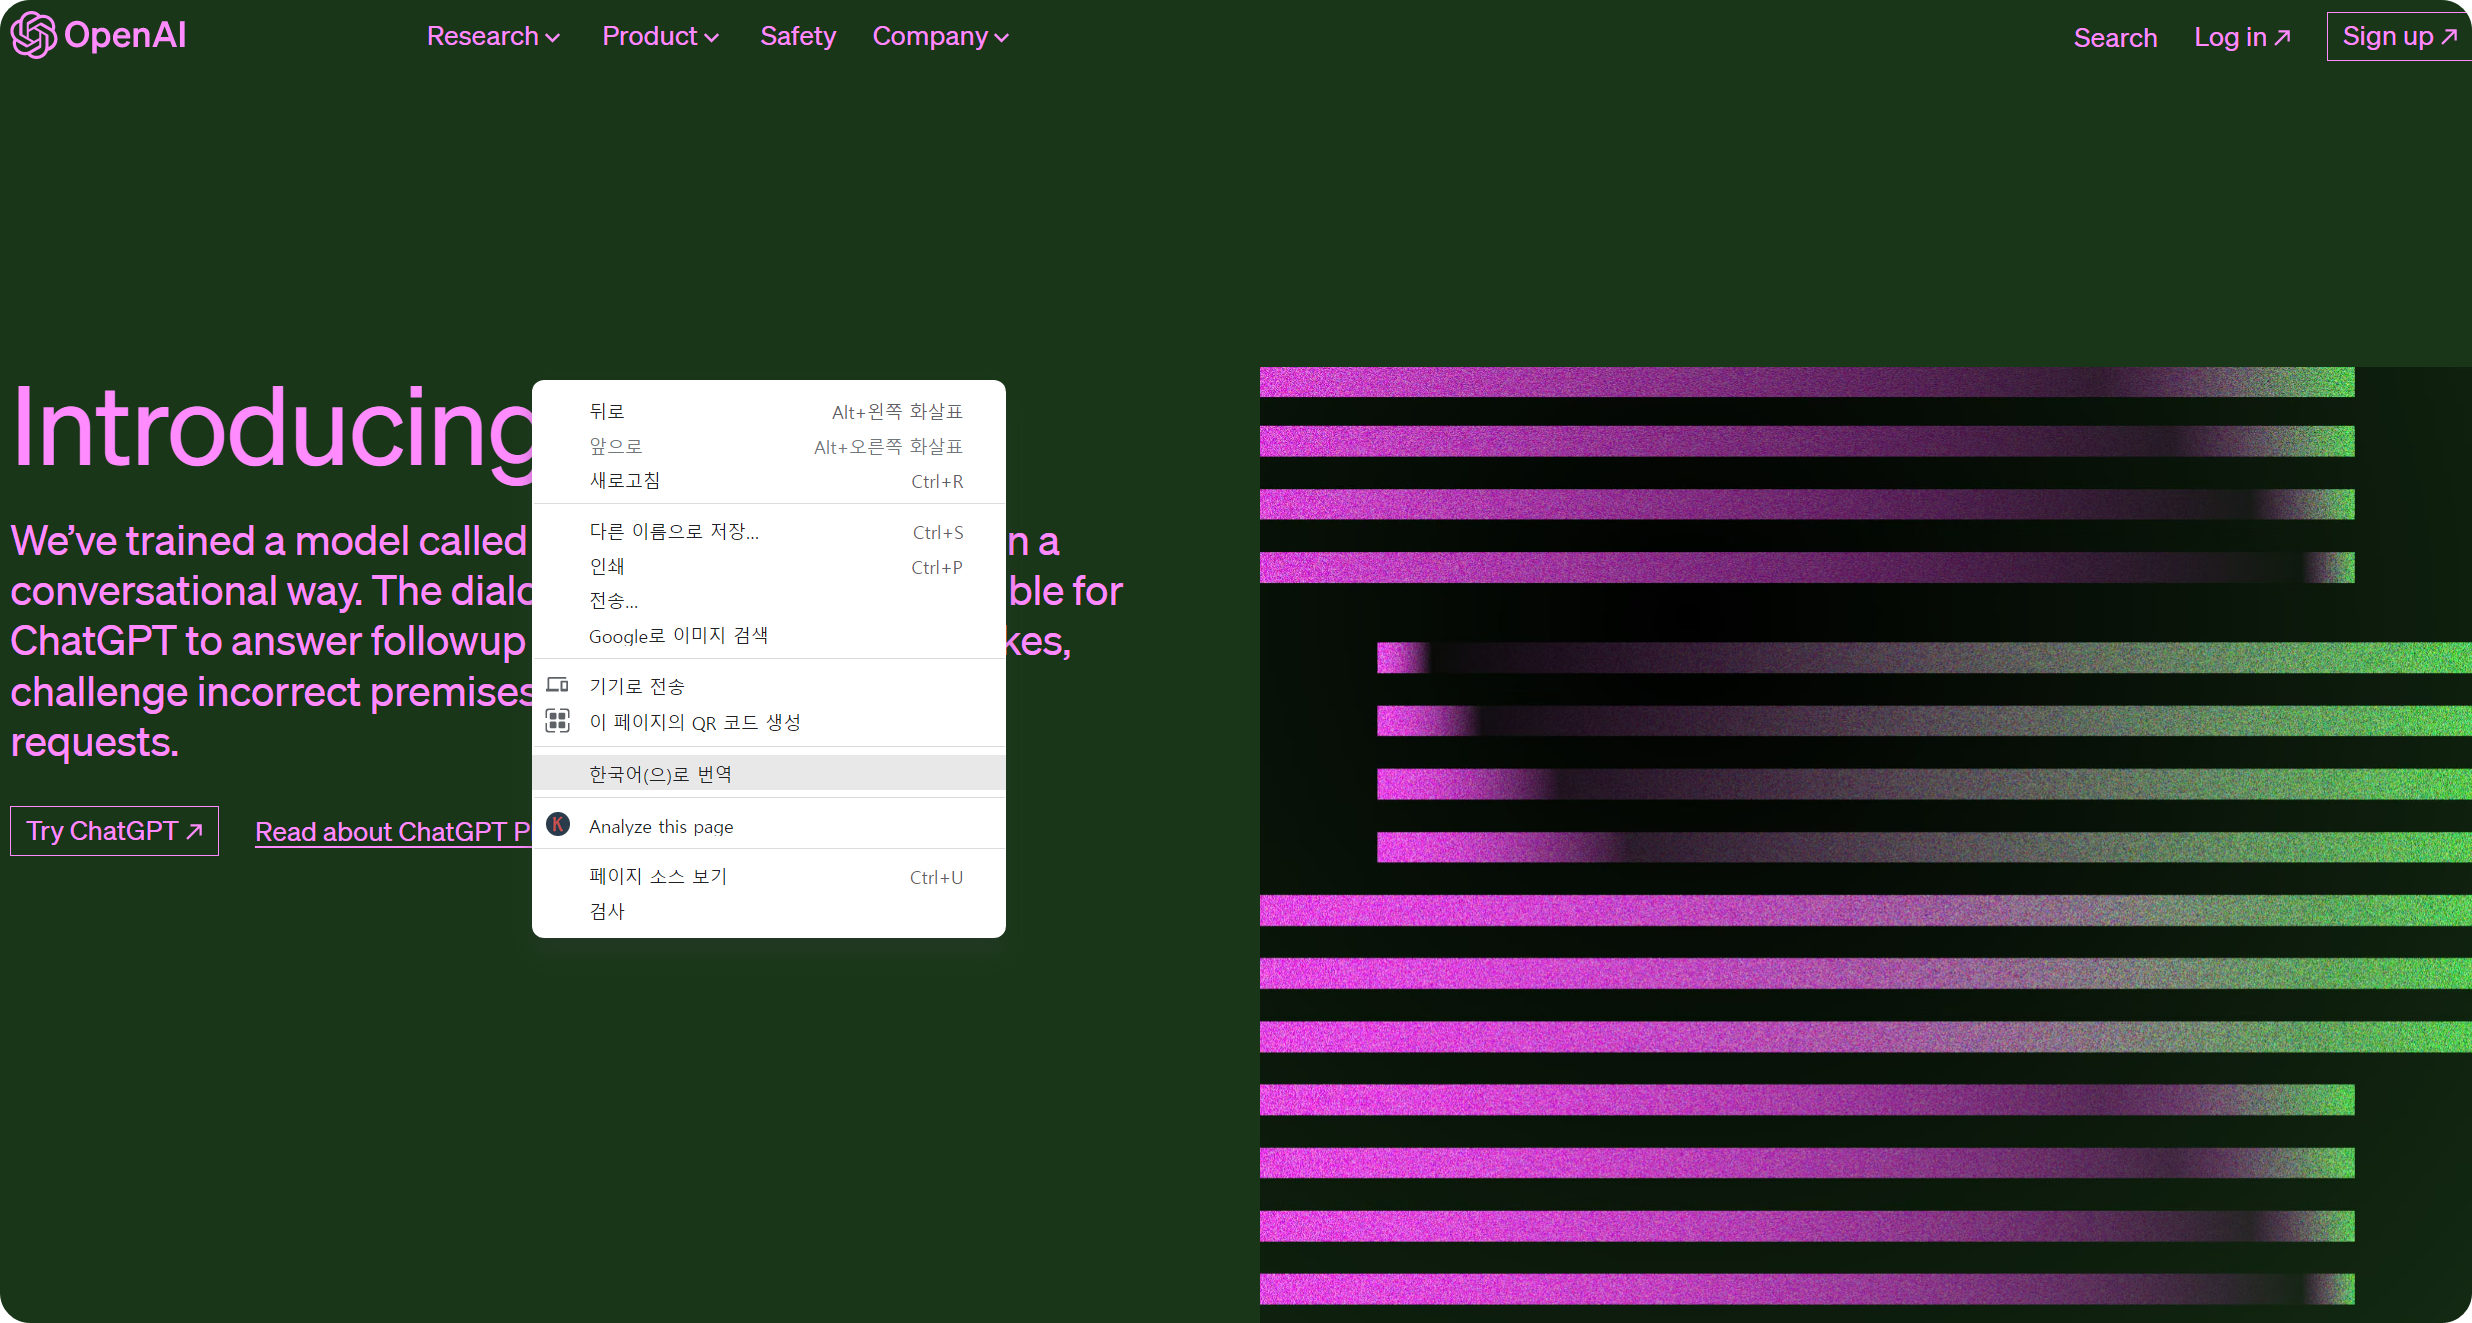Viewport: 2472px width, 1323px height.
Task: Click the Search icon in navbar
Action: [2117, 36]
